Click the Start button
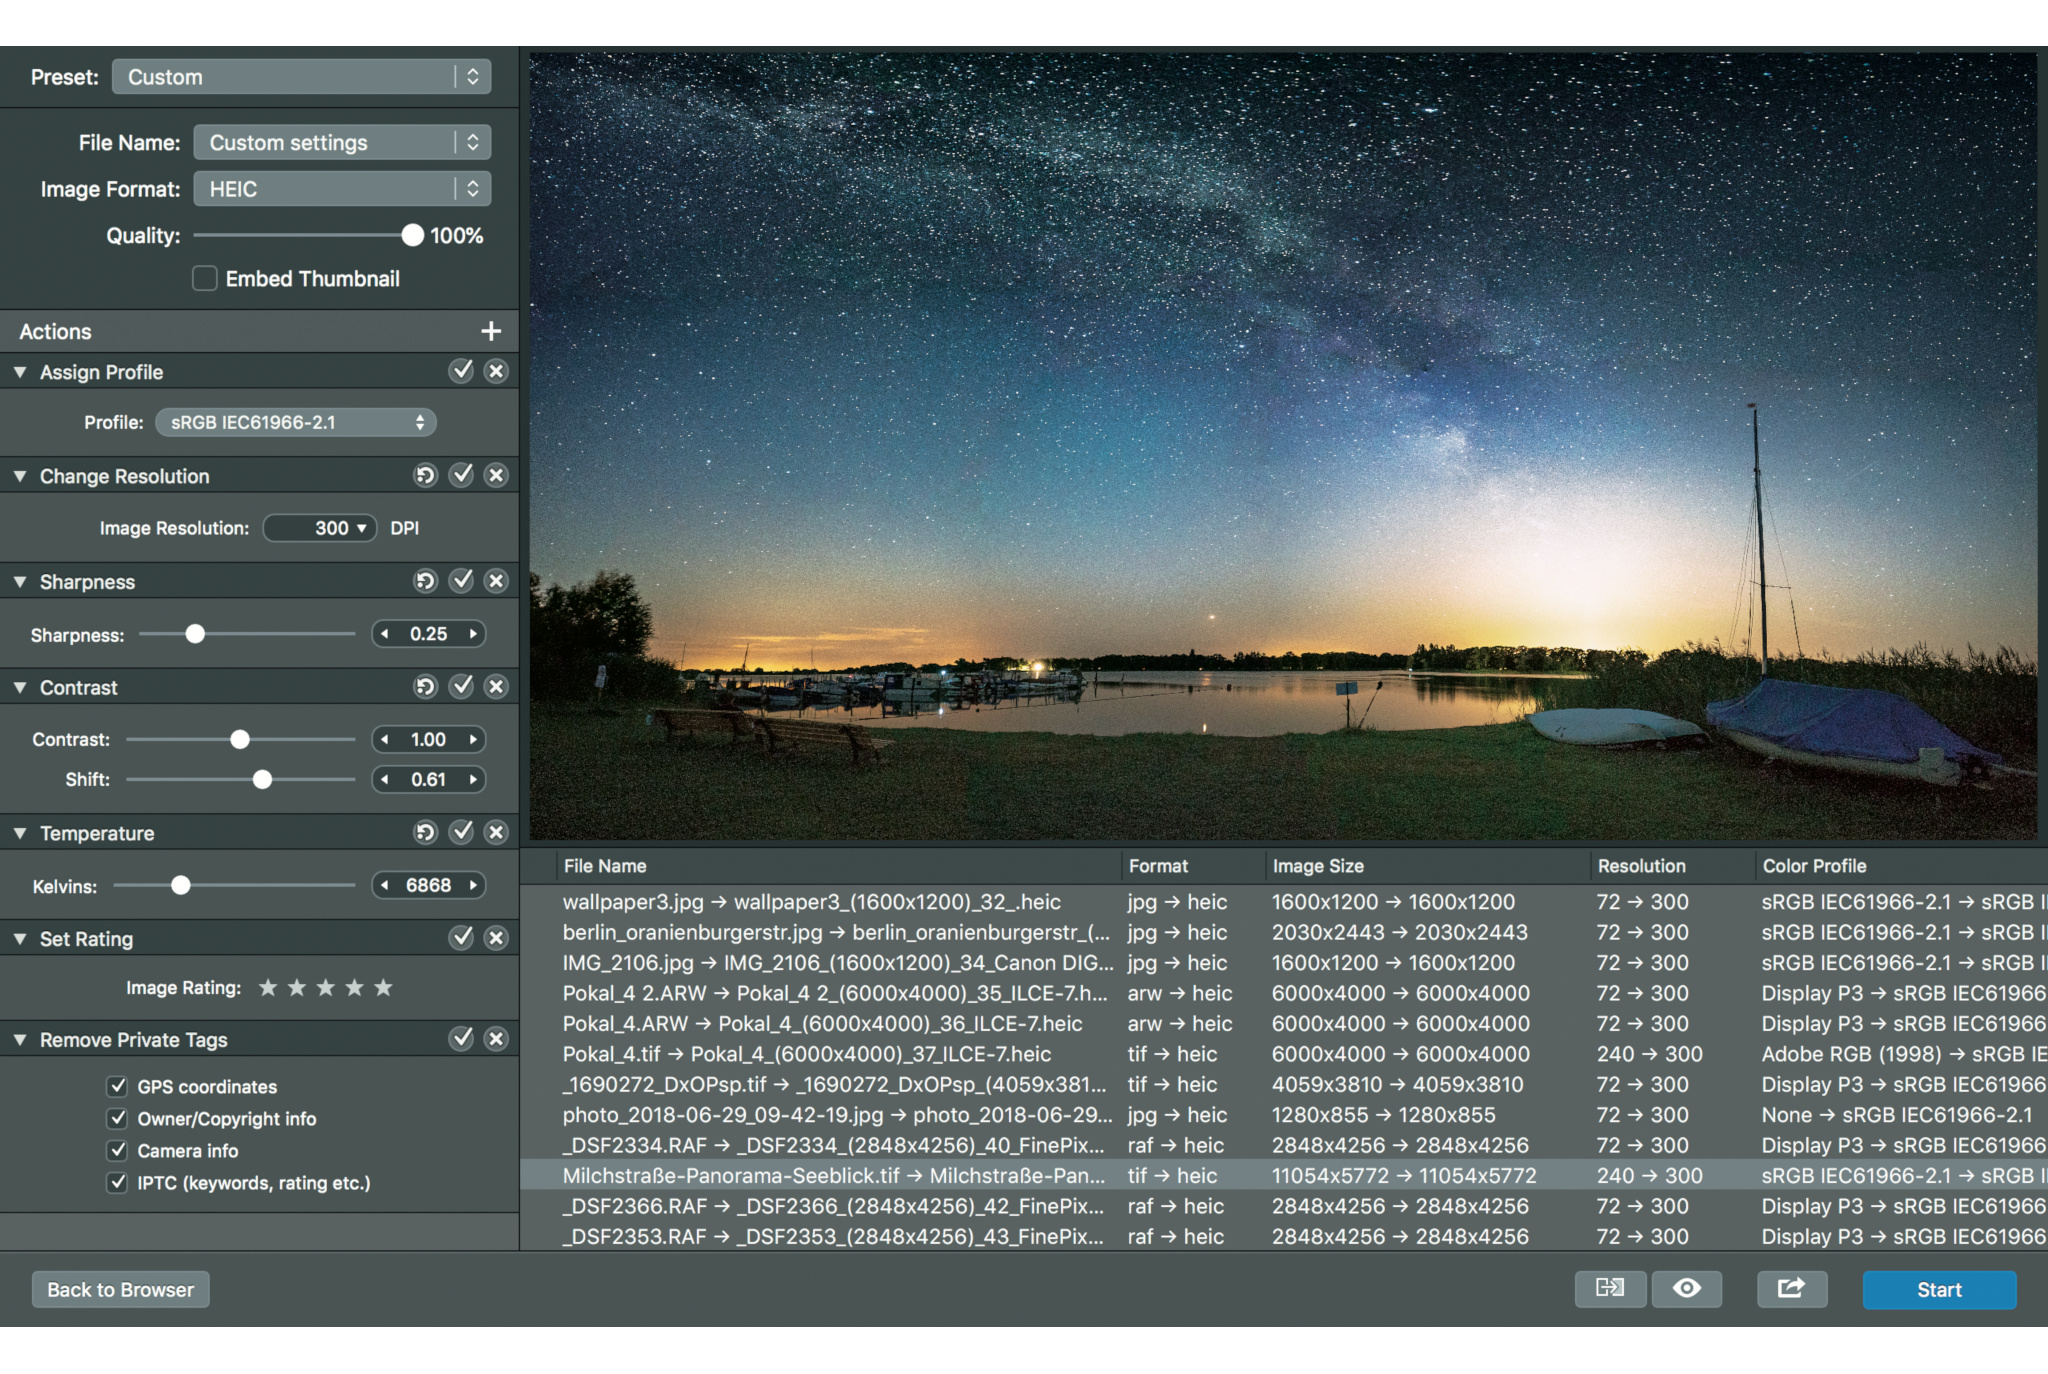This screenshot has height=1374, width=2048. (x=1938, y=1290)
